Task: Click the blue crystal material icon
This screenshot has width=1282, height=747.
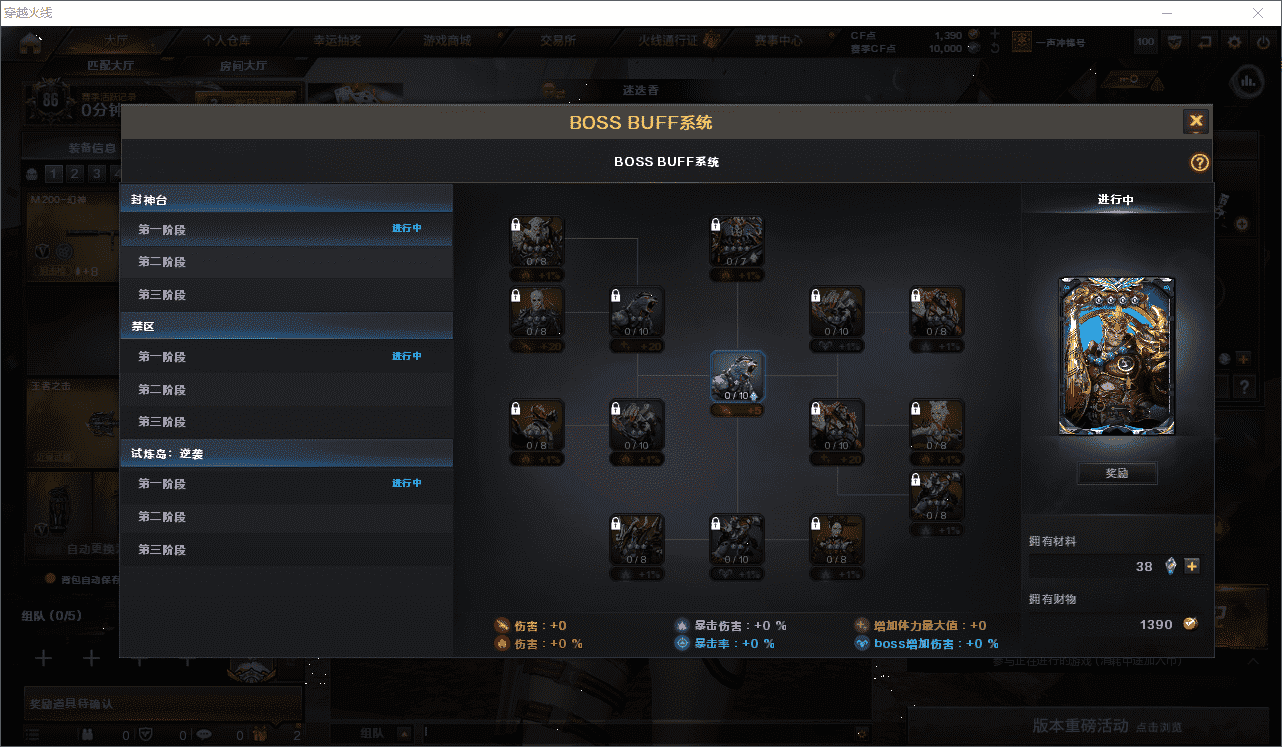Action: pos(1171,566)
